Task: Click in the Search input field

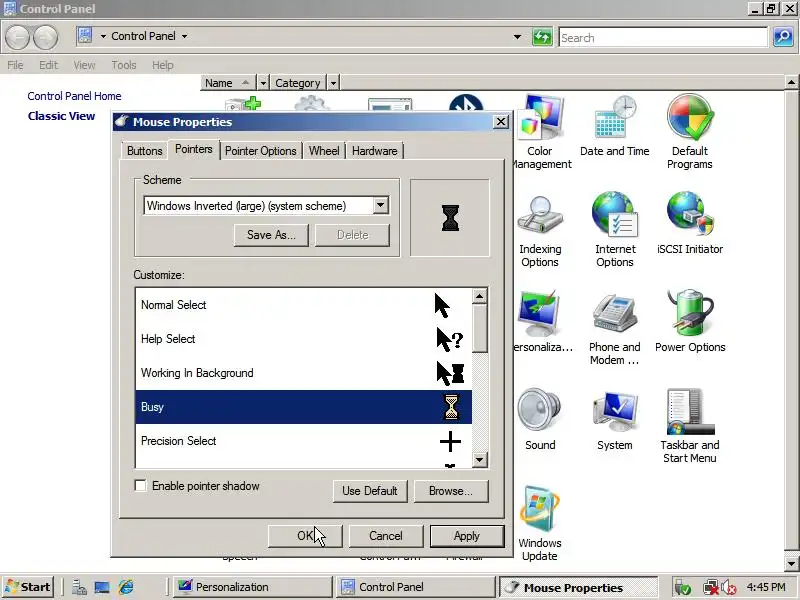Action: click(x=663, y=37)
